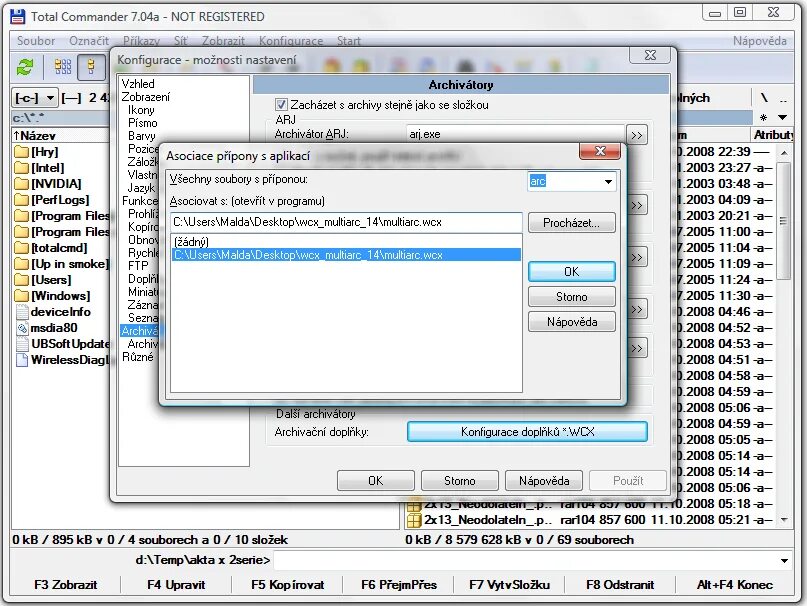This screenshot has height=606, width=807.
Task: Open the command line history dropdown
Action: (784, 560)
